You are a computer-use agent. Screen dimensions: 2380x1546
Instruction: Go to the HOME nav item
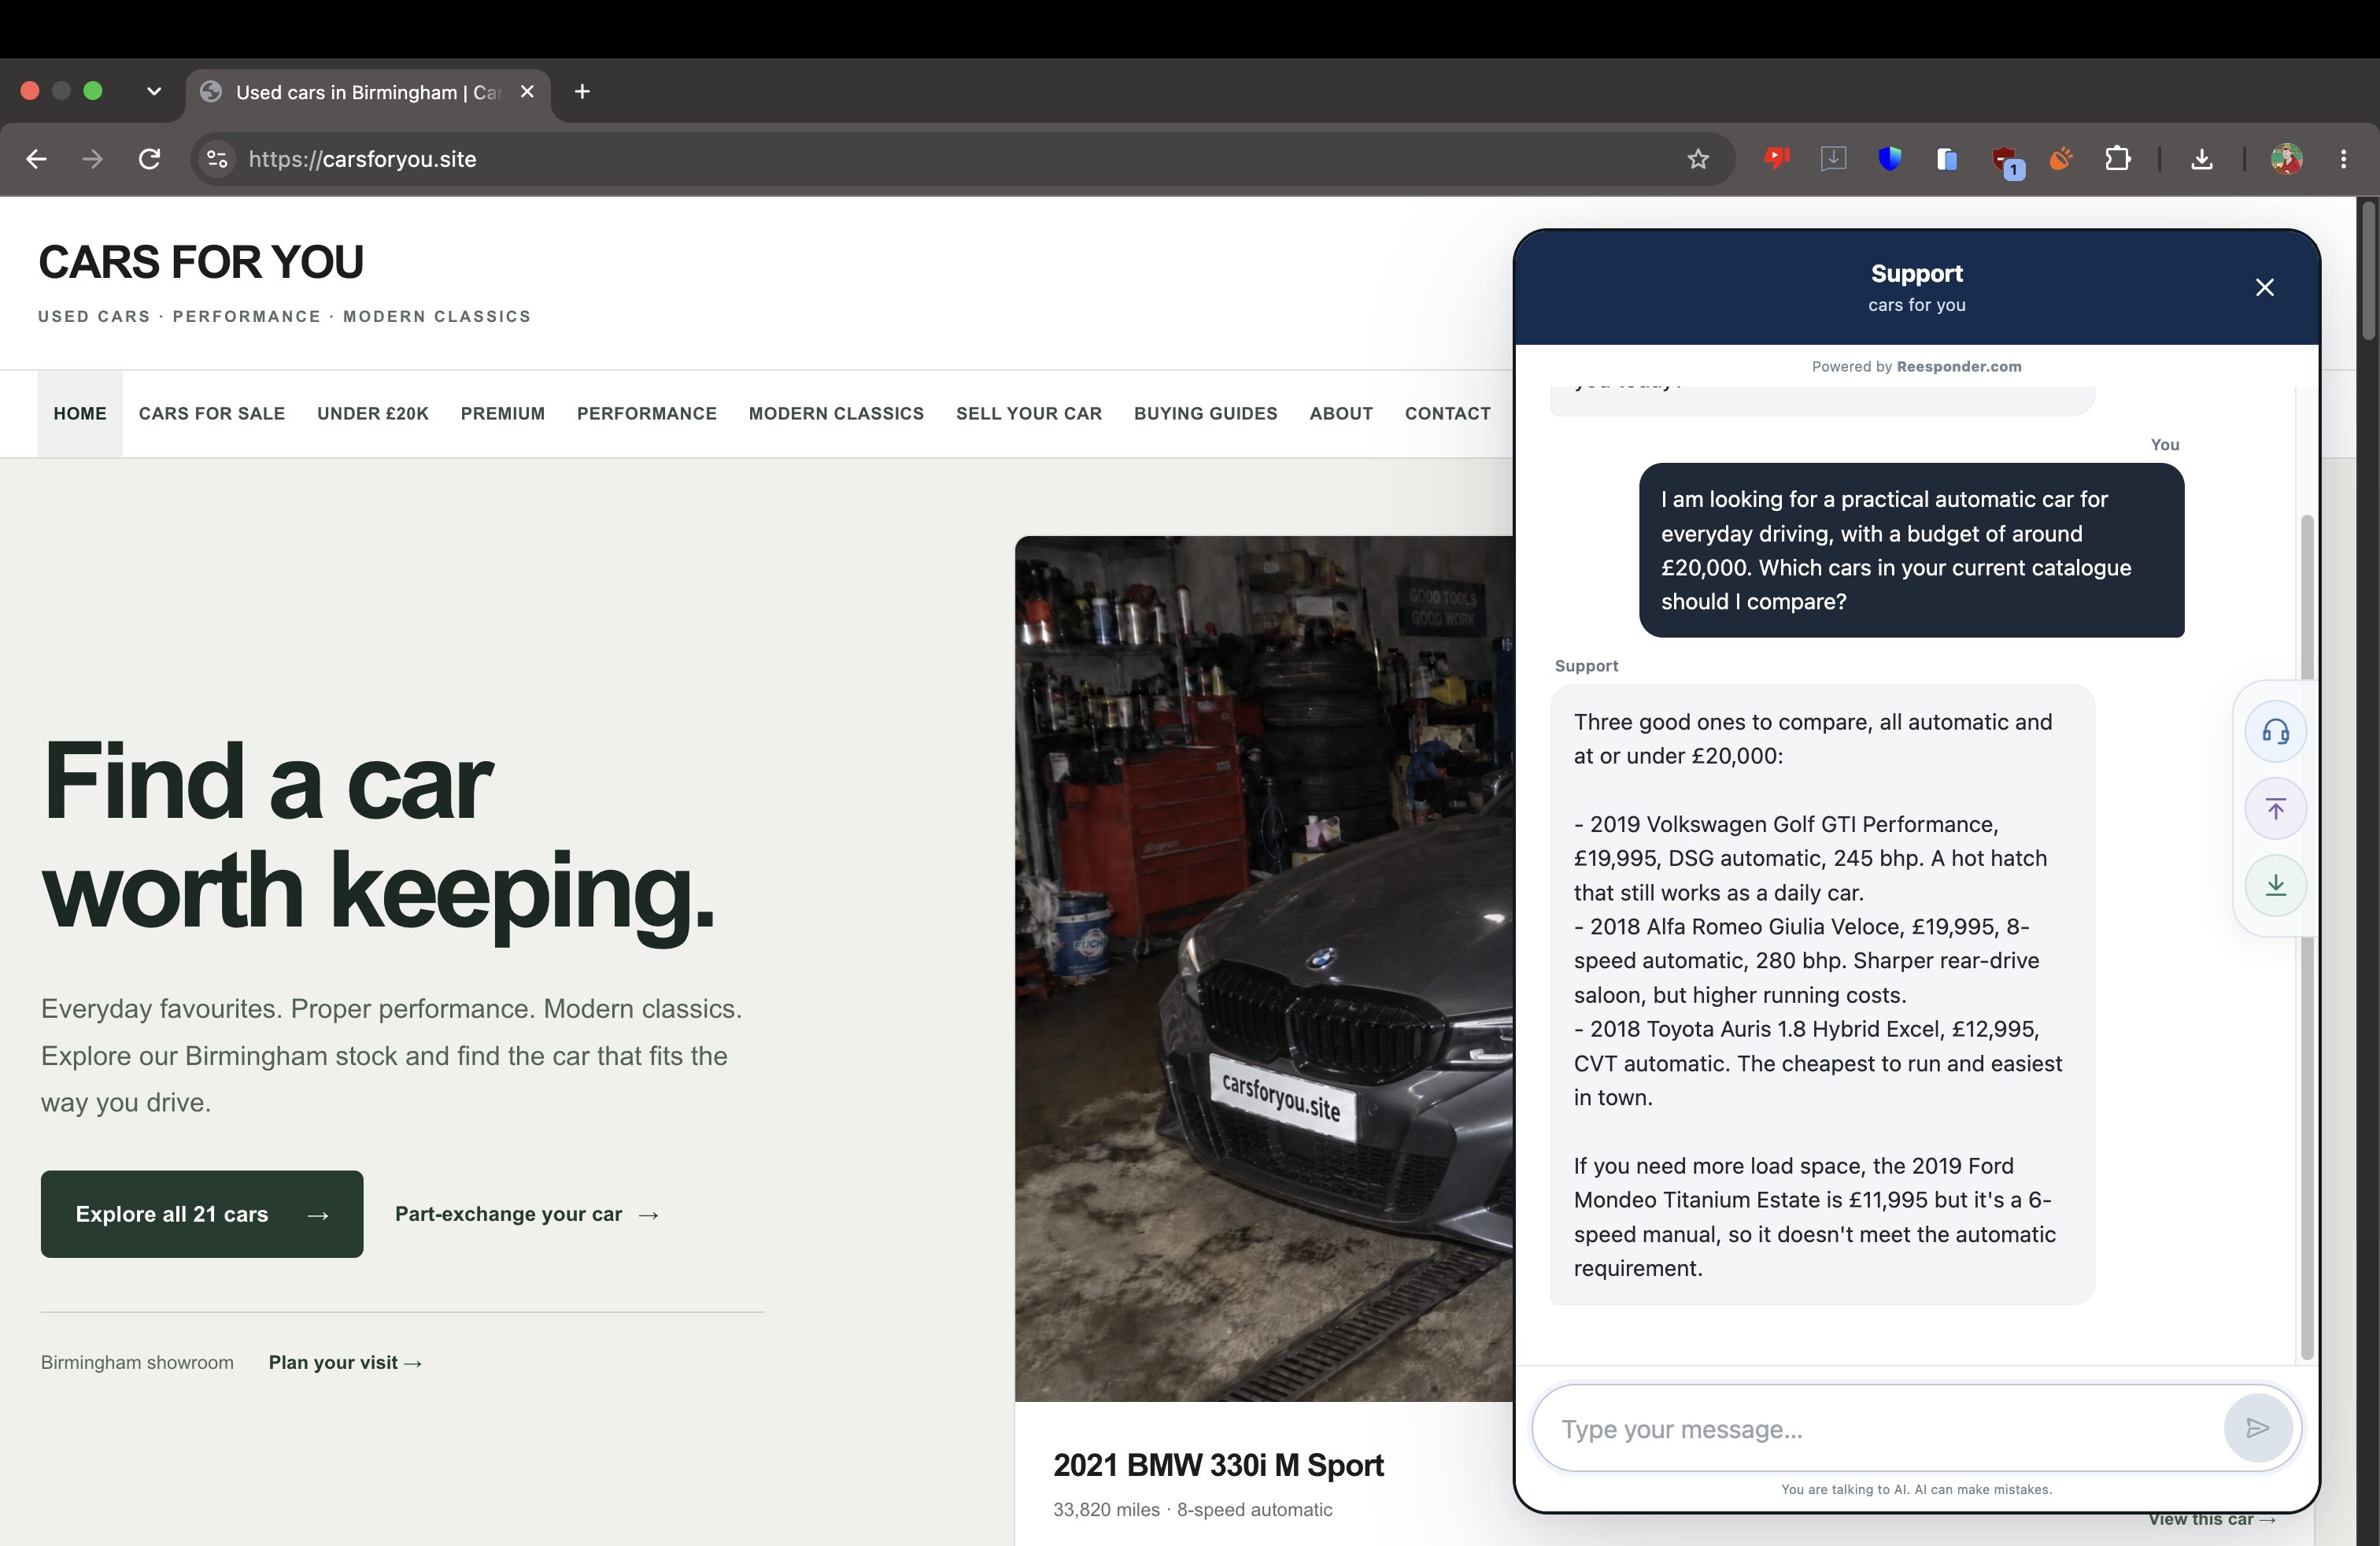80,413
